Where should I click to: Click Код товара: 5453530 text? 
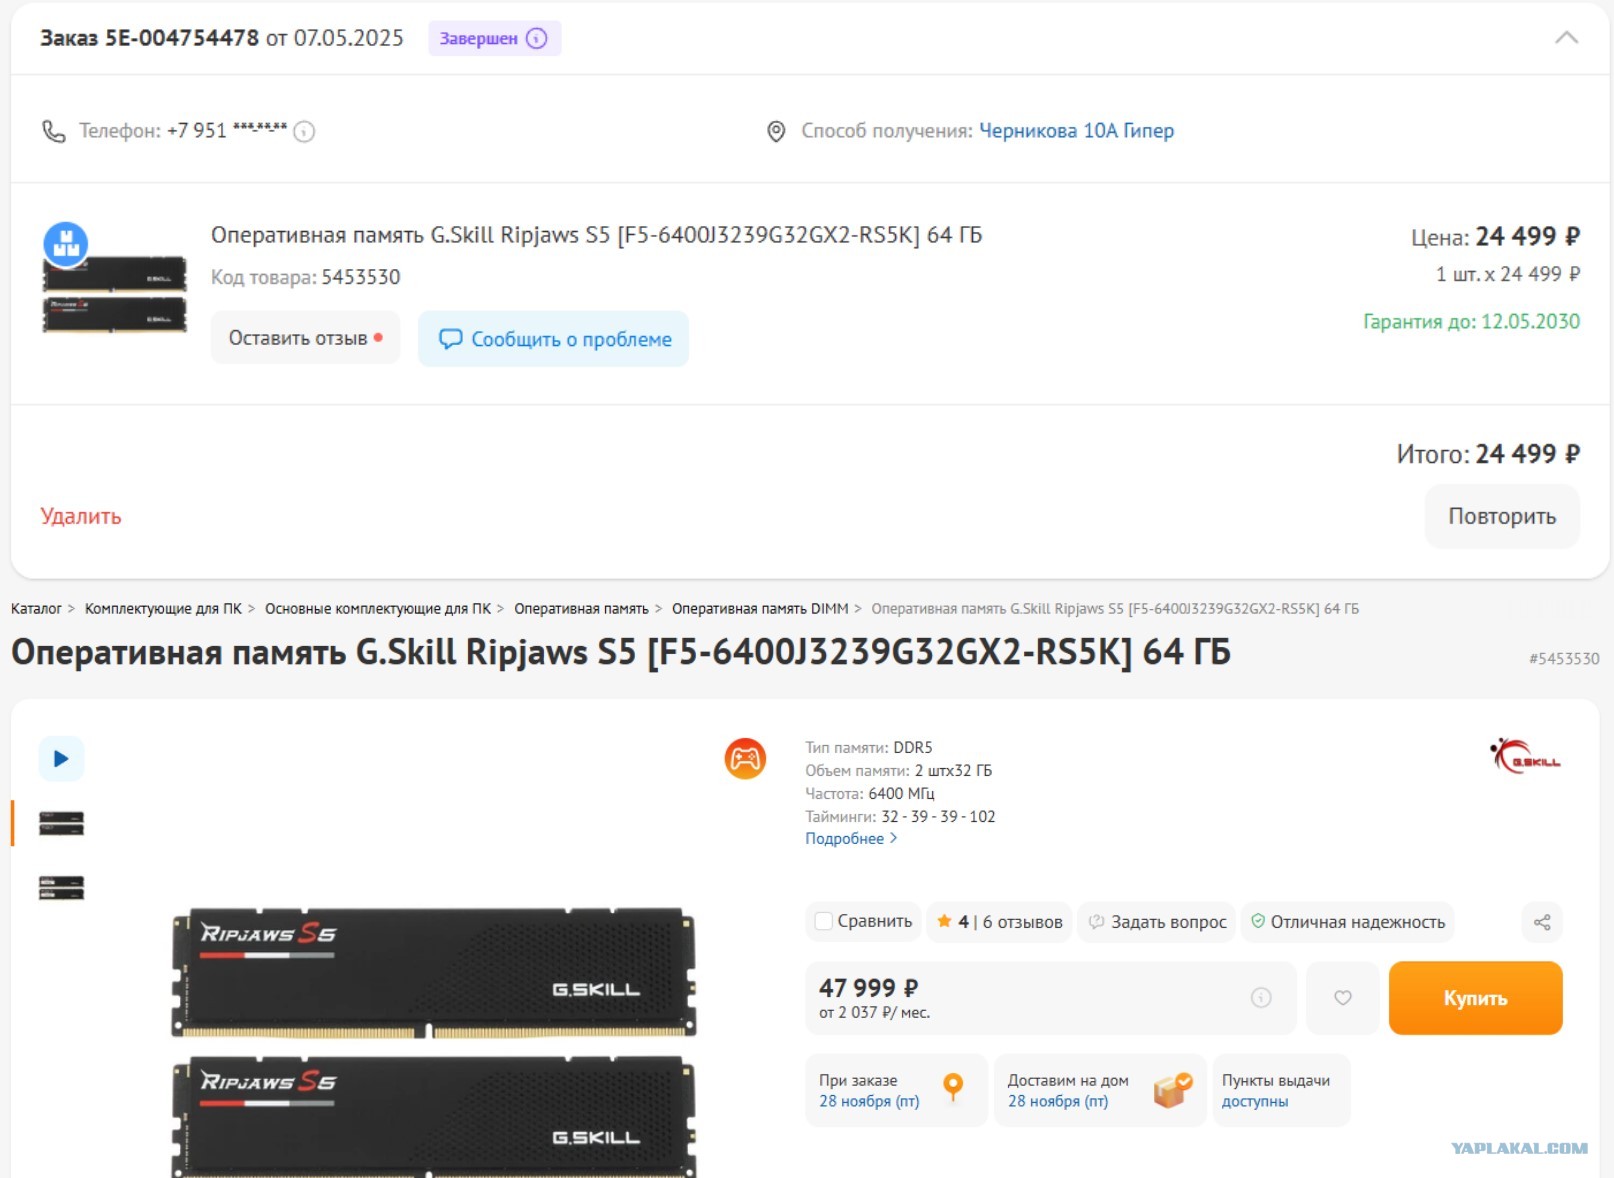(x=305, y=277)
